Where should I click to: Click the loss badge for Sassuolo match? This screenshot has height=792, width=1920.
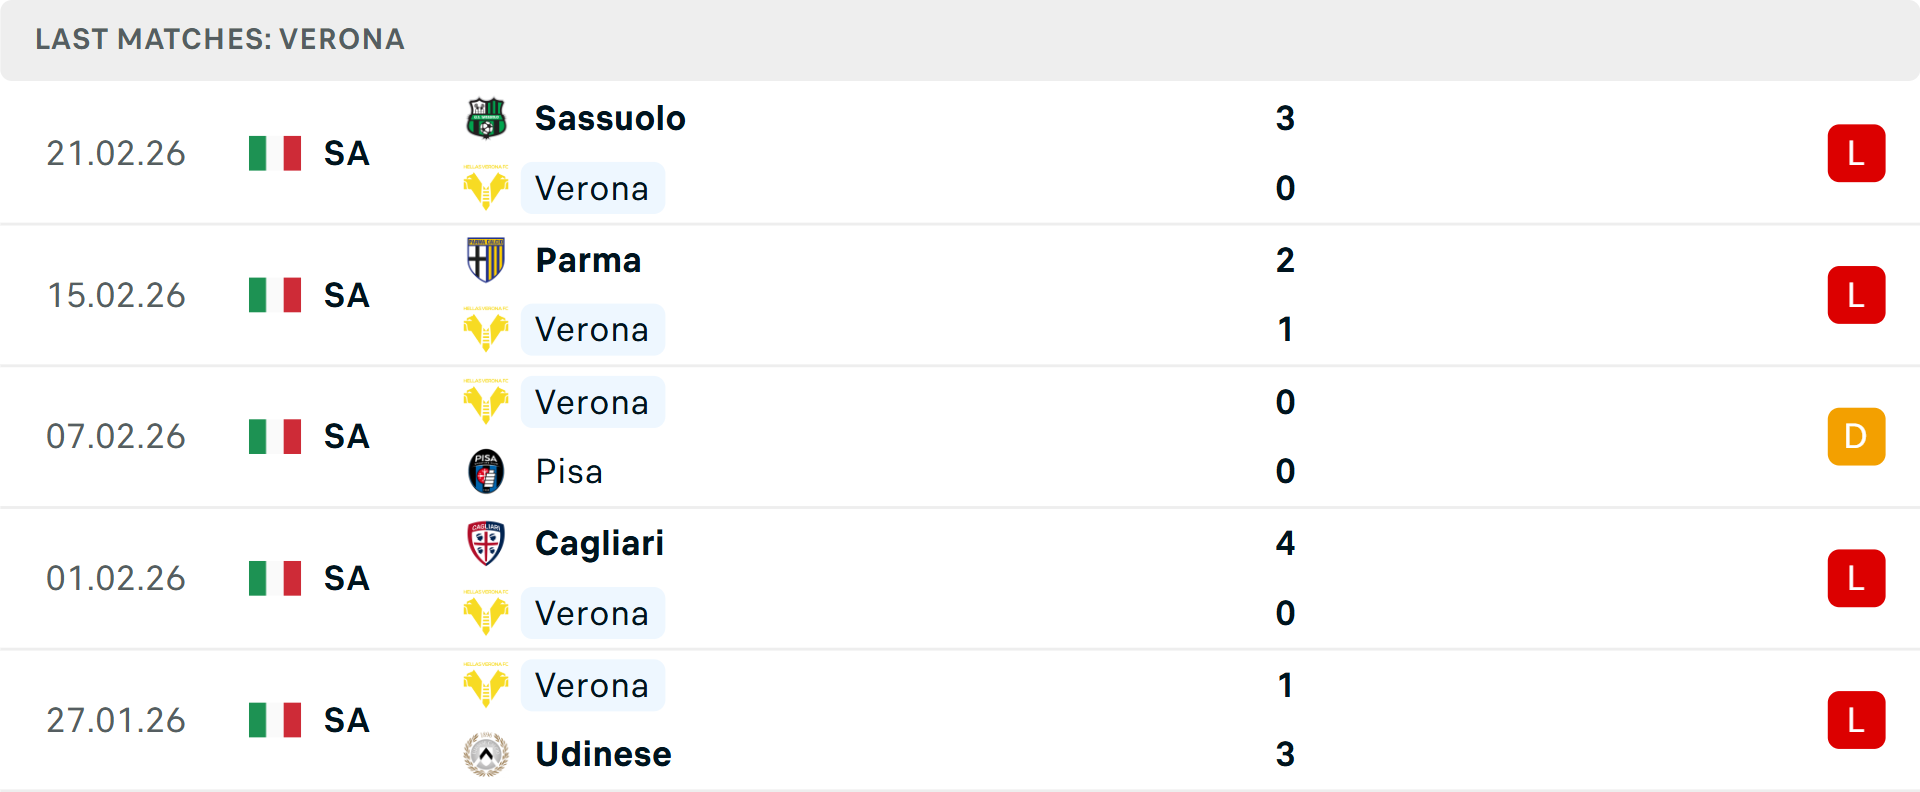[1855, 153]
